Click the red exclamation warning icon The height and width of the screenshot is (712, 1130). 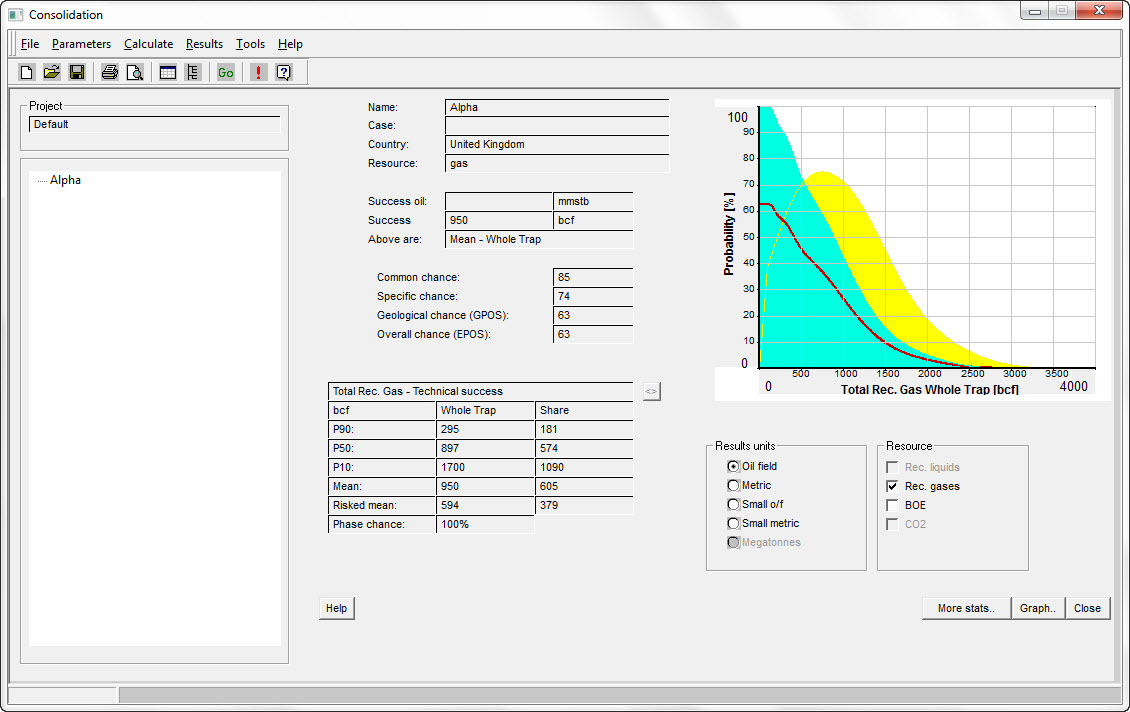pos(257,71)
